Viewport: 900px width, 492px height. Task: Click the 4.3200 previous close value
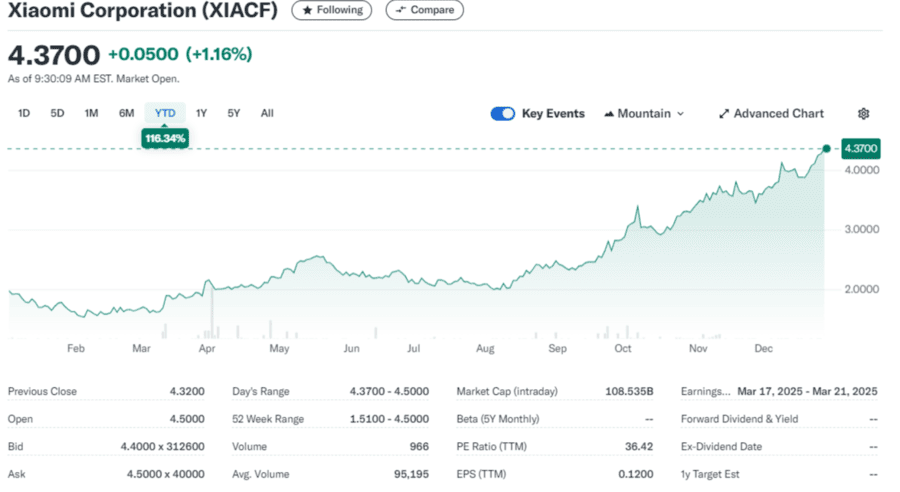click(x=187, y=392)
